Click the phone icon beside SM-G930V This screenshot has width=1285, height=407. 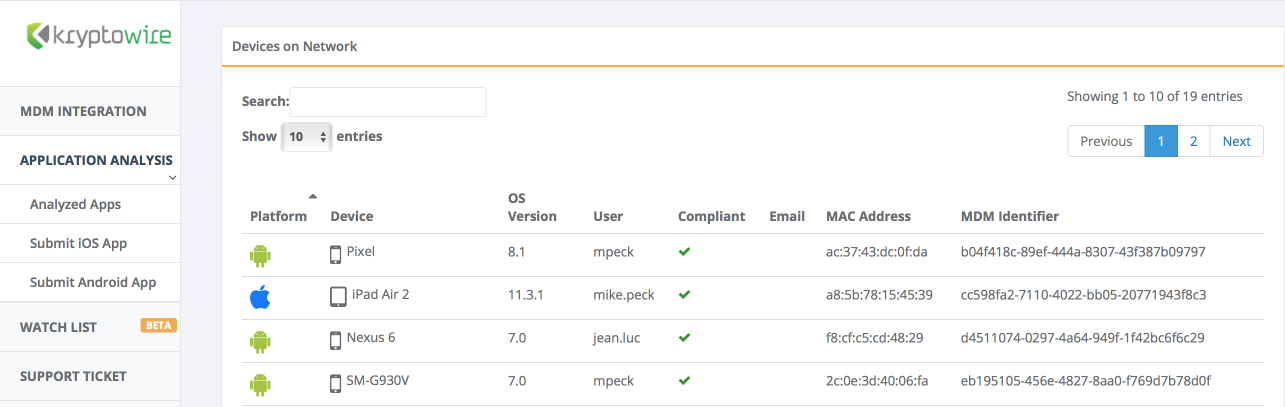(x=336, y=383)
